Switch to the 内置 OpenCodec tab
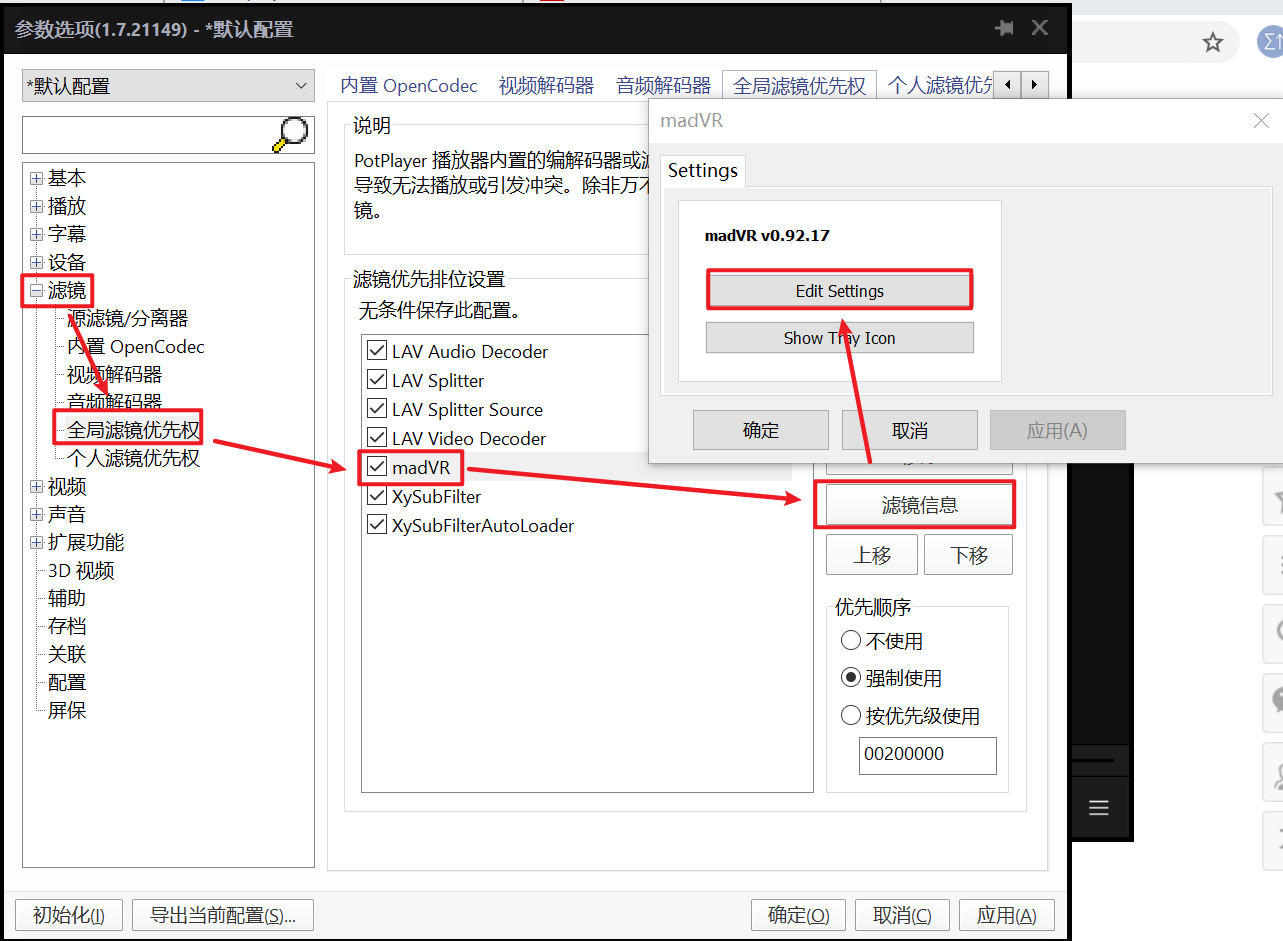Screen dimensions: 1283x941 (x=409, y=86)
